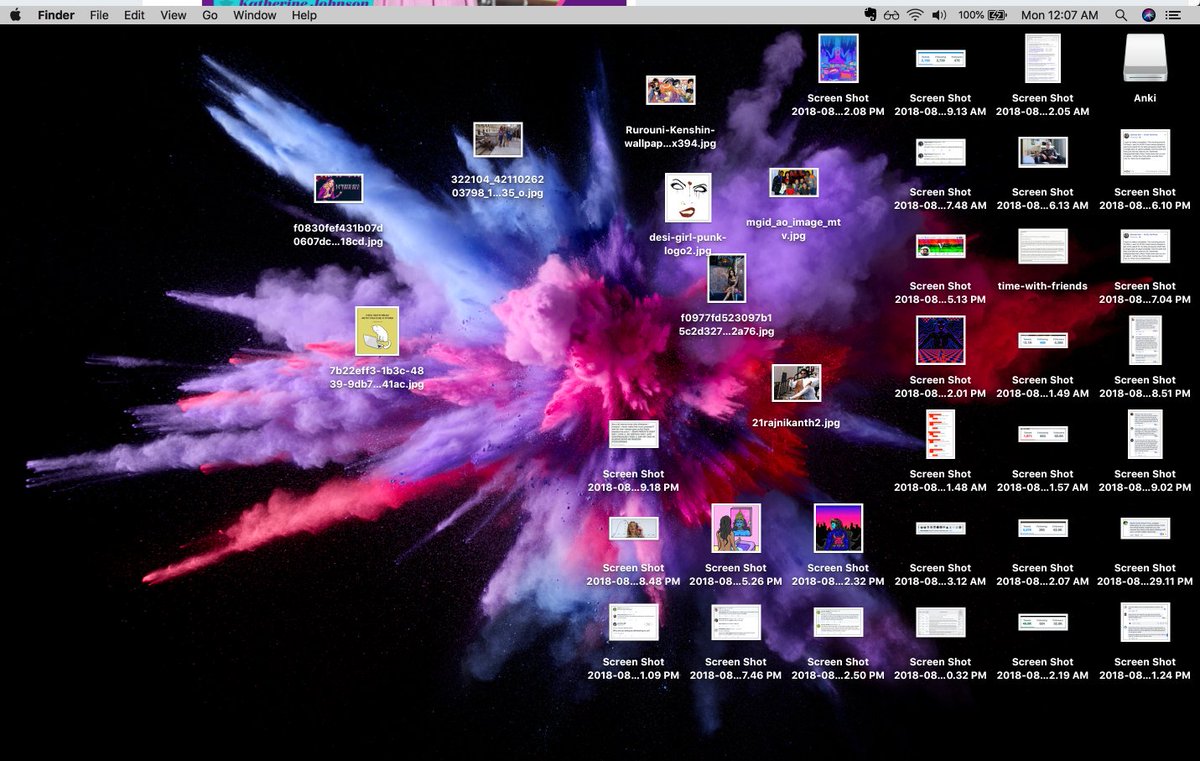1200x761 pixels.
Task: Open the volume control in menu bar
Action: click(939, 15)
